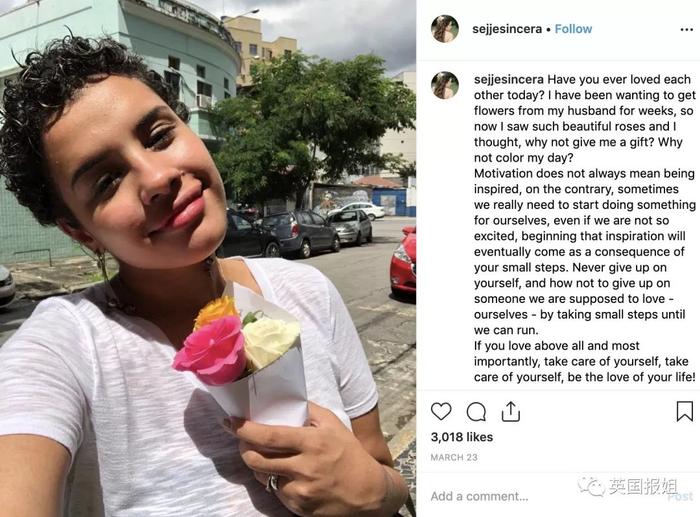Like the post with the heart icon

pyautogui.click(x=441, y=411)
